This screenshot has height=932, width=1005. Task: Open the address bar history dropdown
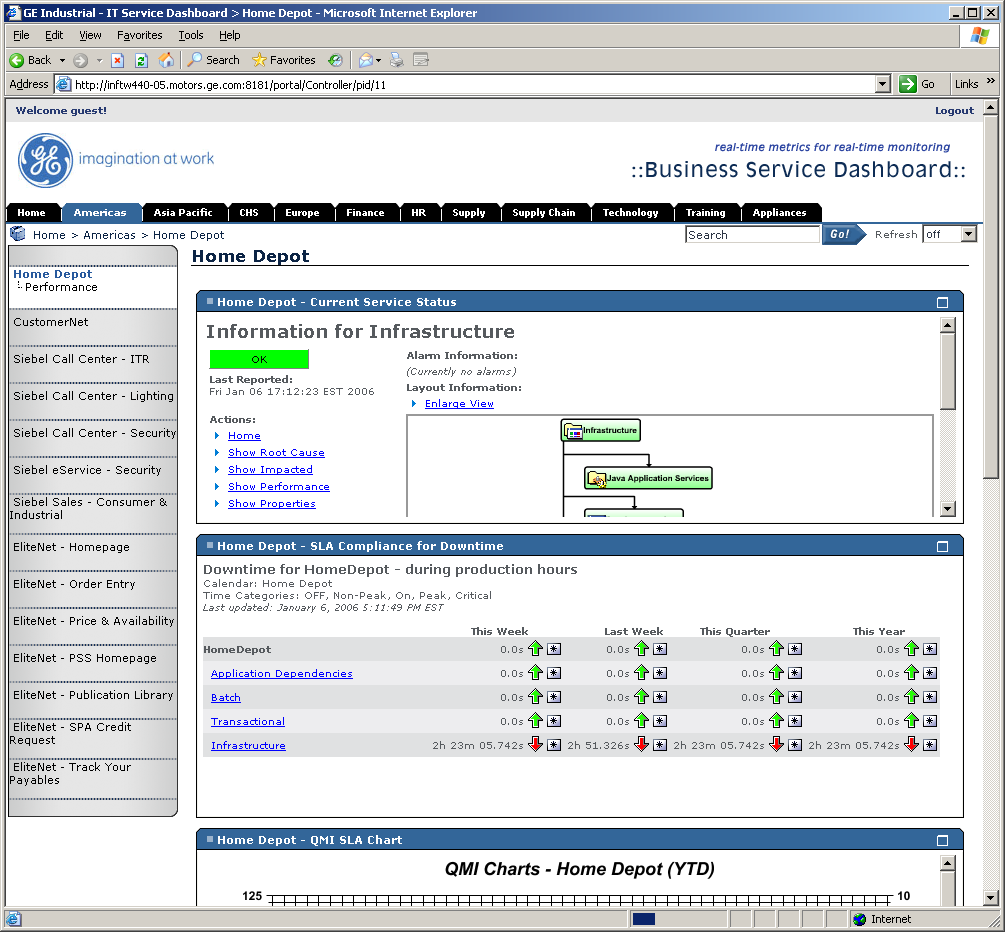pyautogui.click(x=883, y=84)
